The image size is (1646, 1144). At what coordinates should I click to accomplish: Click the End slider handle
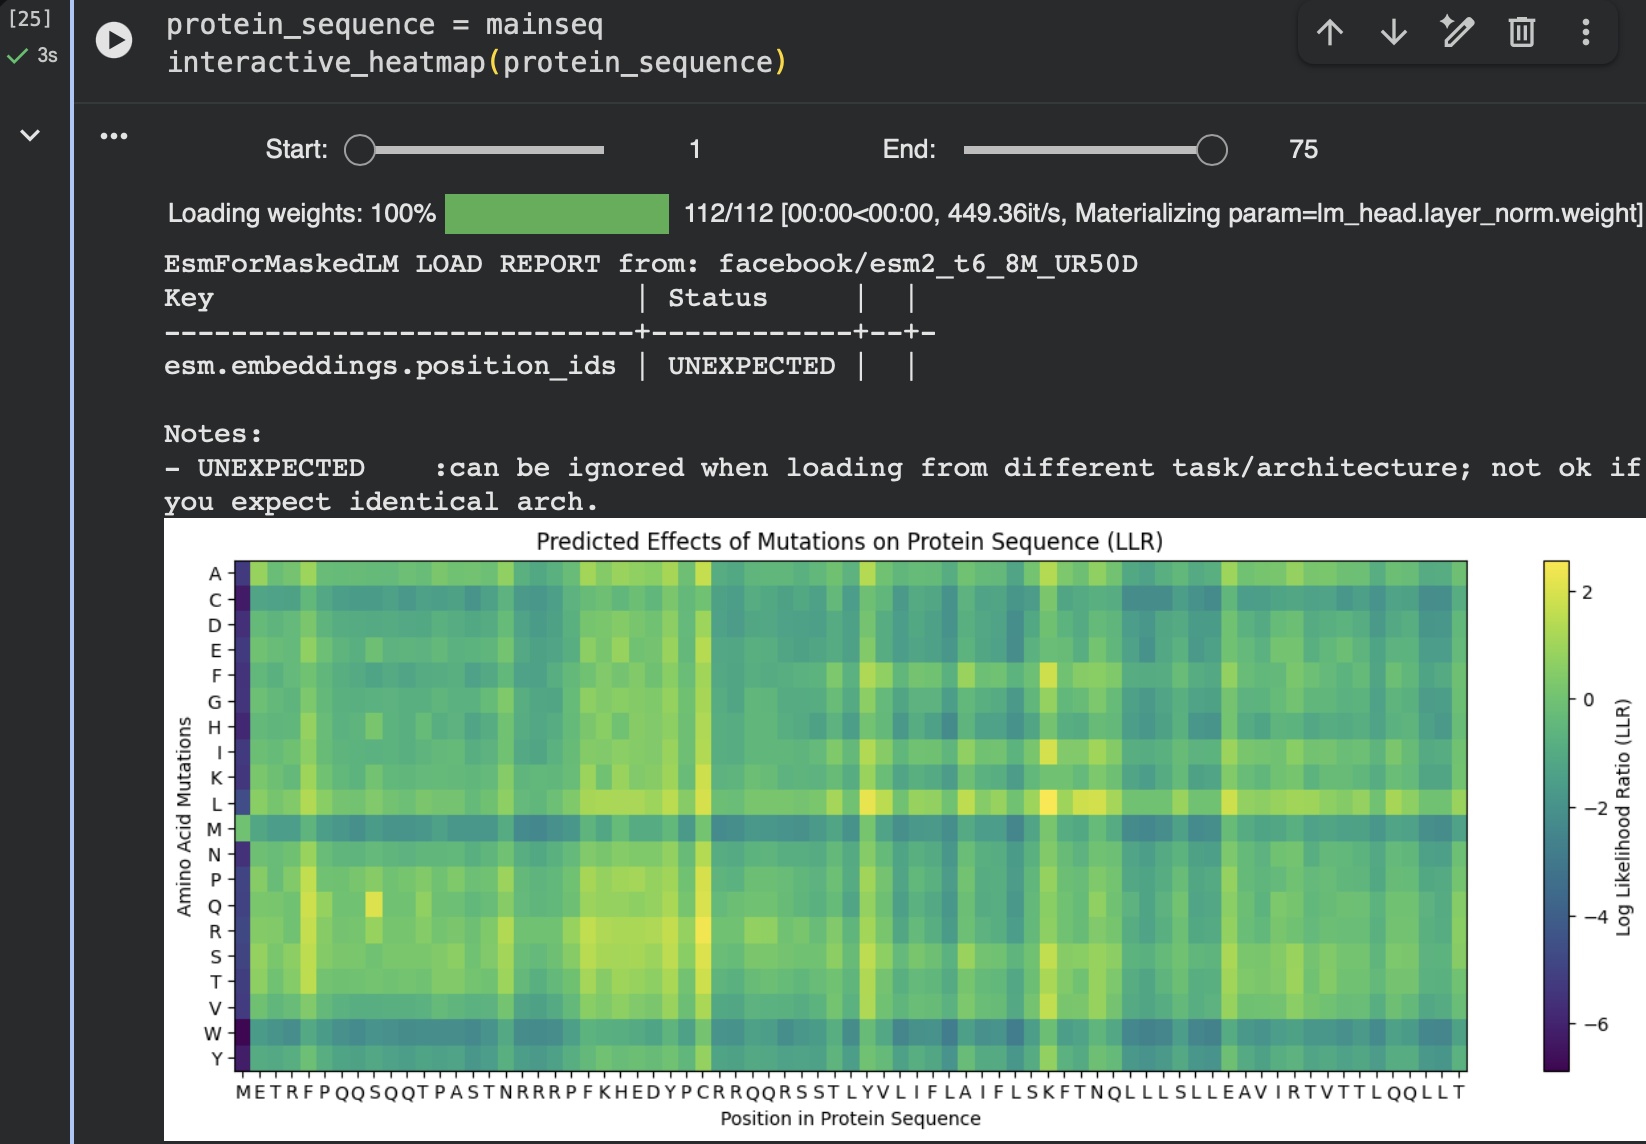pyautogui.click(x=1212, y=150)
